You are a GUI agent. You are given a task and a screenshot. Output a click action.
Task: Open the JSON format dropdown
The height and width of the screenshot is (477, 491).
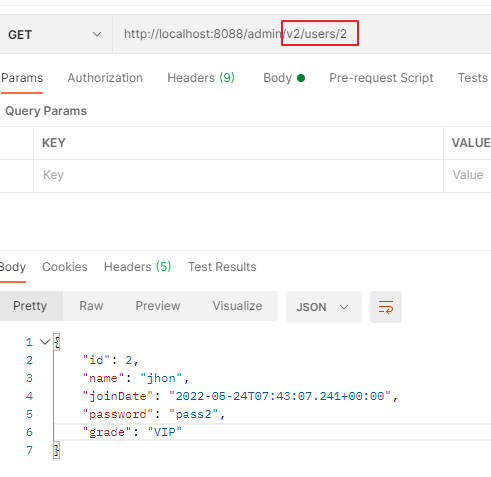[x=324, y=307]
